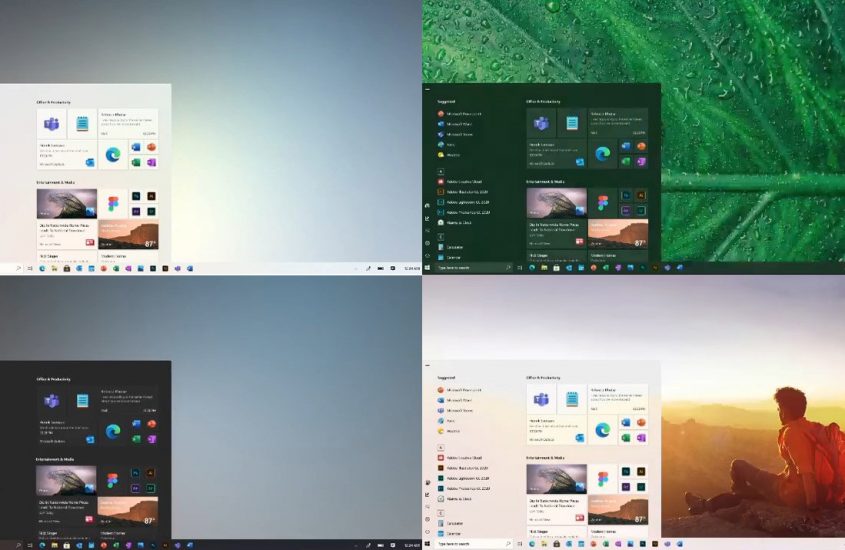Open the Teams tile in the light Start menu
845x550 pixels.
[x=52, y=123]
